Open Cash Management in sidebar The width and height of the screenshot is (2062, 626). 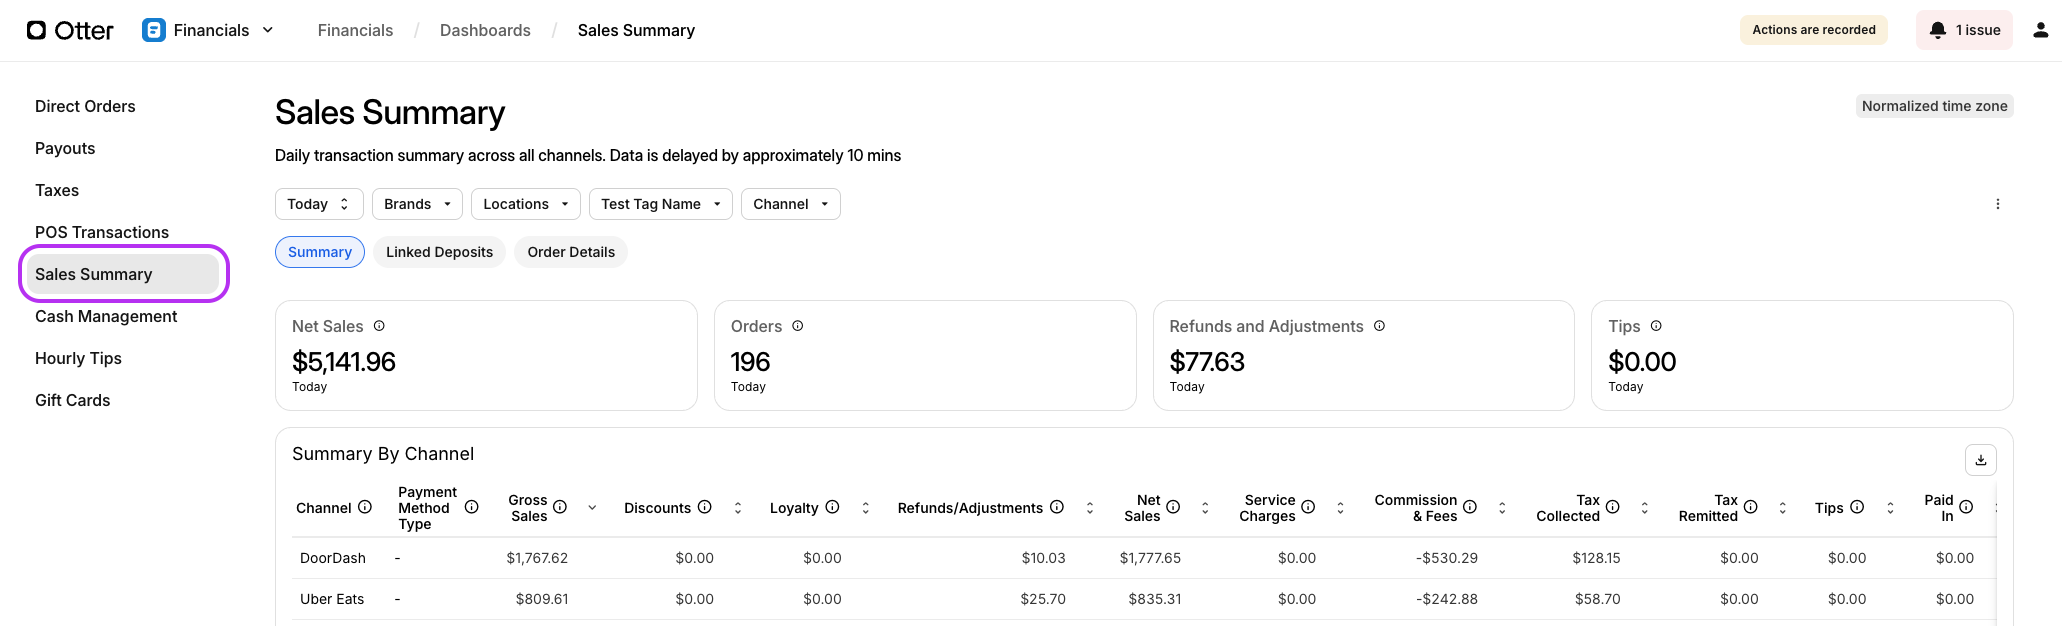(x=106, y=316)
